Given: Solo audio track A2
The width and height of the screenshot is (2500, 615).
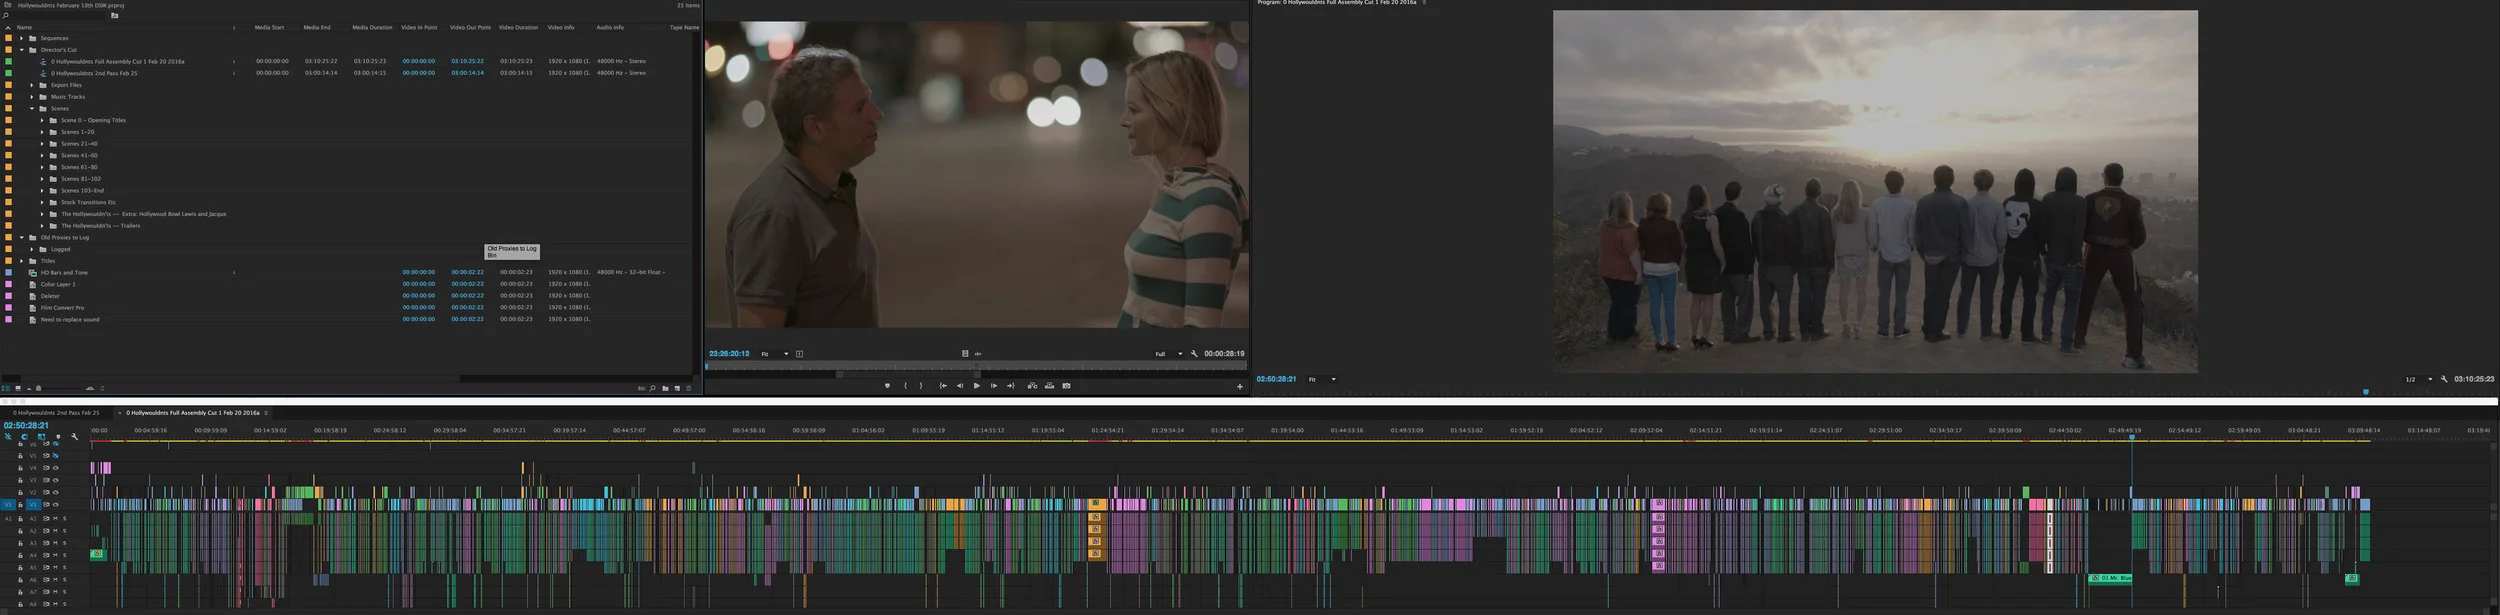Looking at the screenshot, I should coord(65,531).
